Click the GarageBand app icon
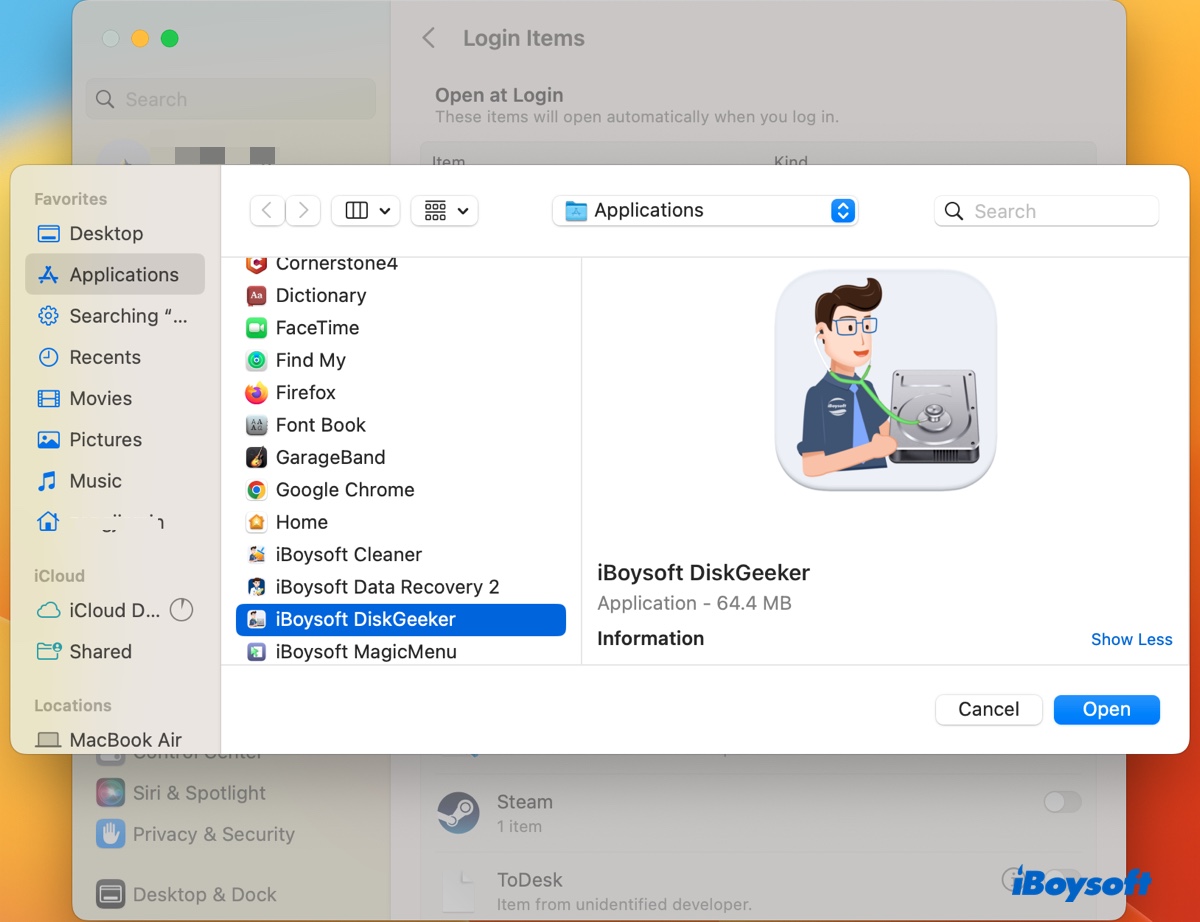1200x922 pixels. click(257, 458)
